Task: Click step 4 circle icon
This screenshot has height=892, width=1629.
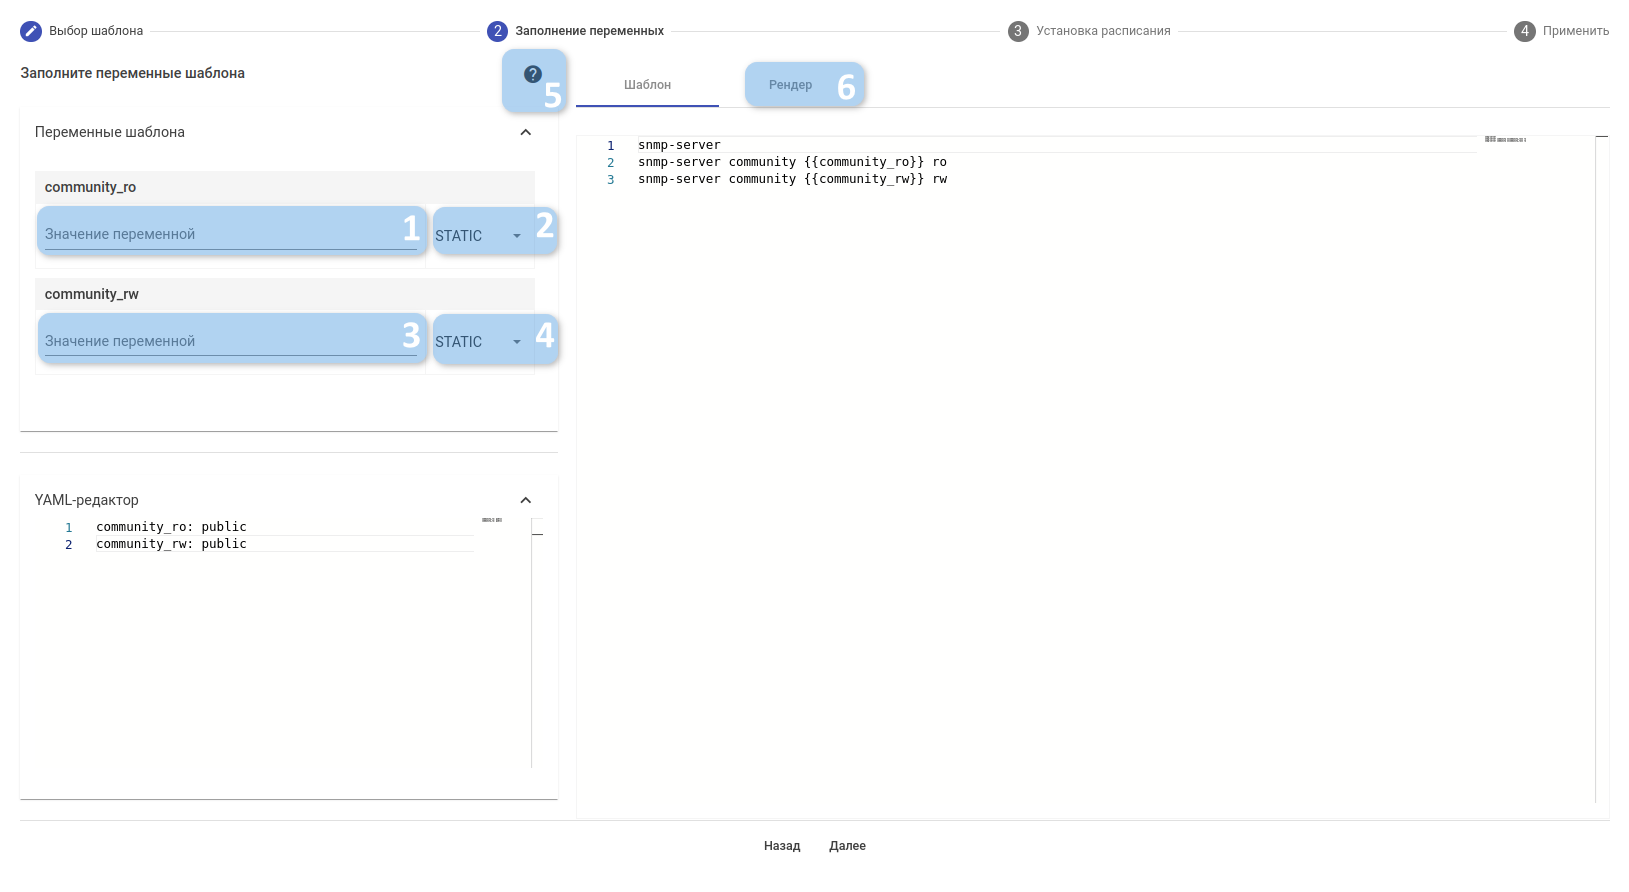Action: coord(1525,31)
